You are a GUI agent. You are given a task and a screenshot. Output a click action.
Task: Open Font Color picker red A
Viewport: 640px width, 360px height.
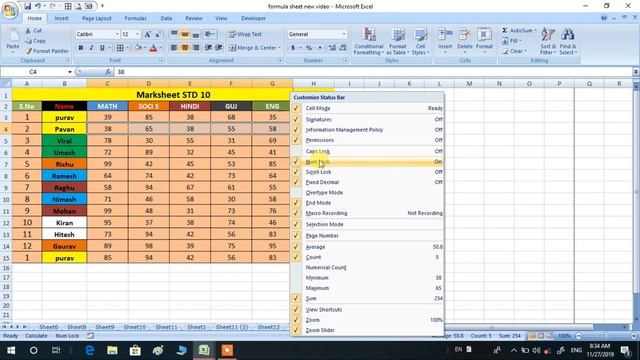coord(153,48)
